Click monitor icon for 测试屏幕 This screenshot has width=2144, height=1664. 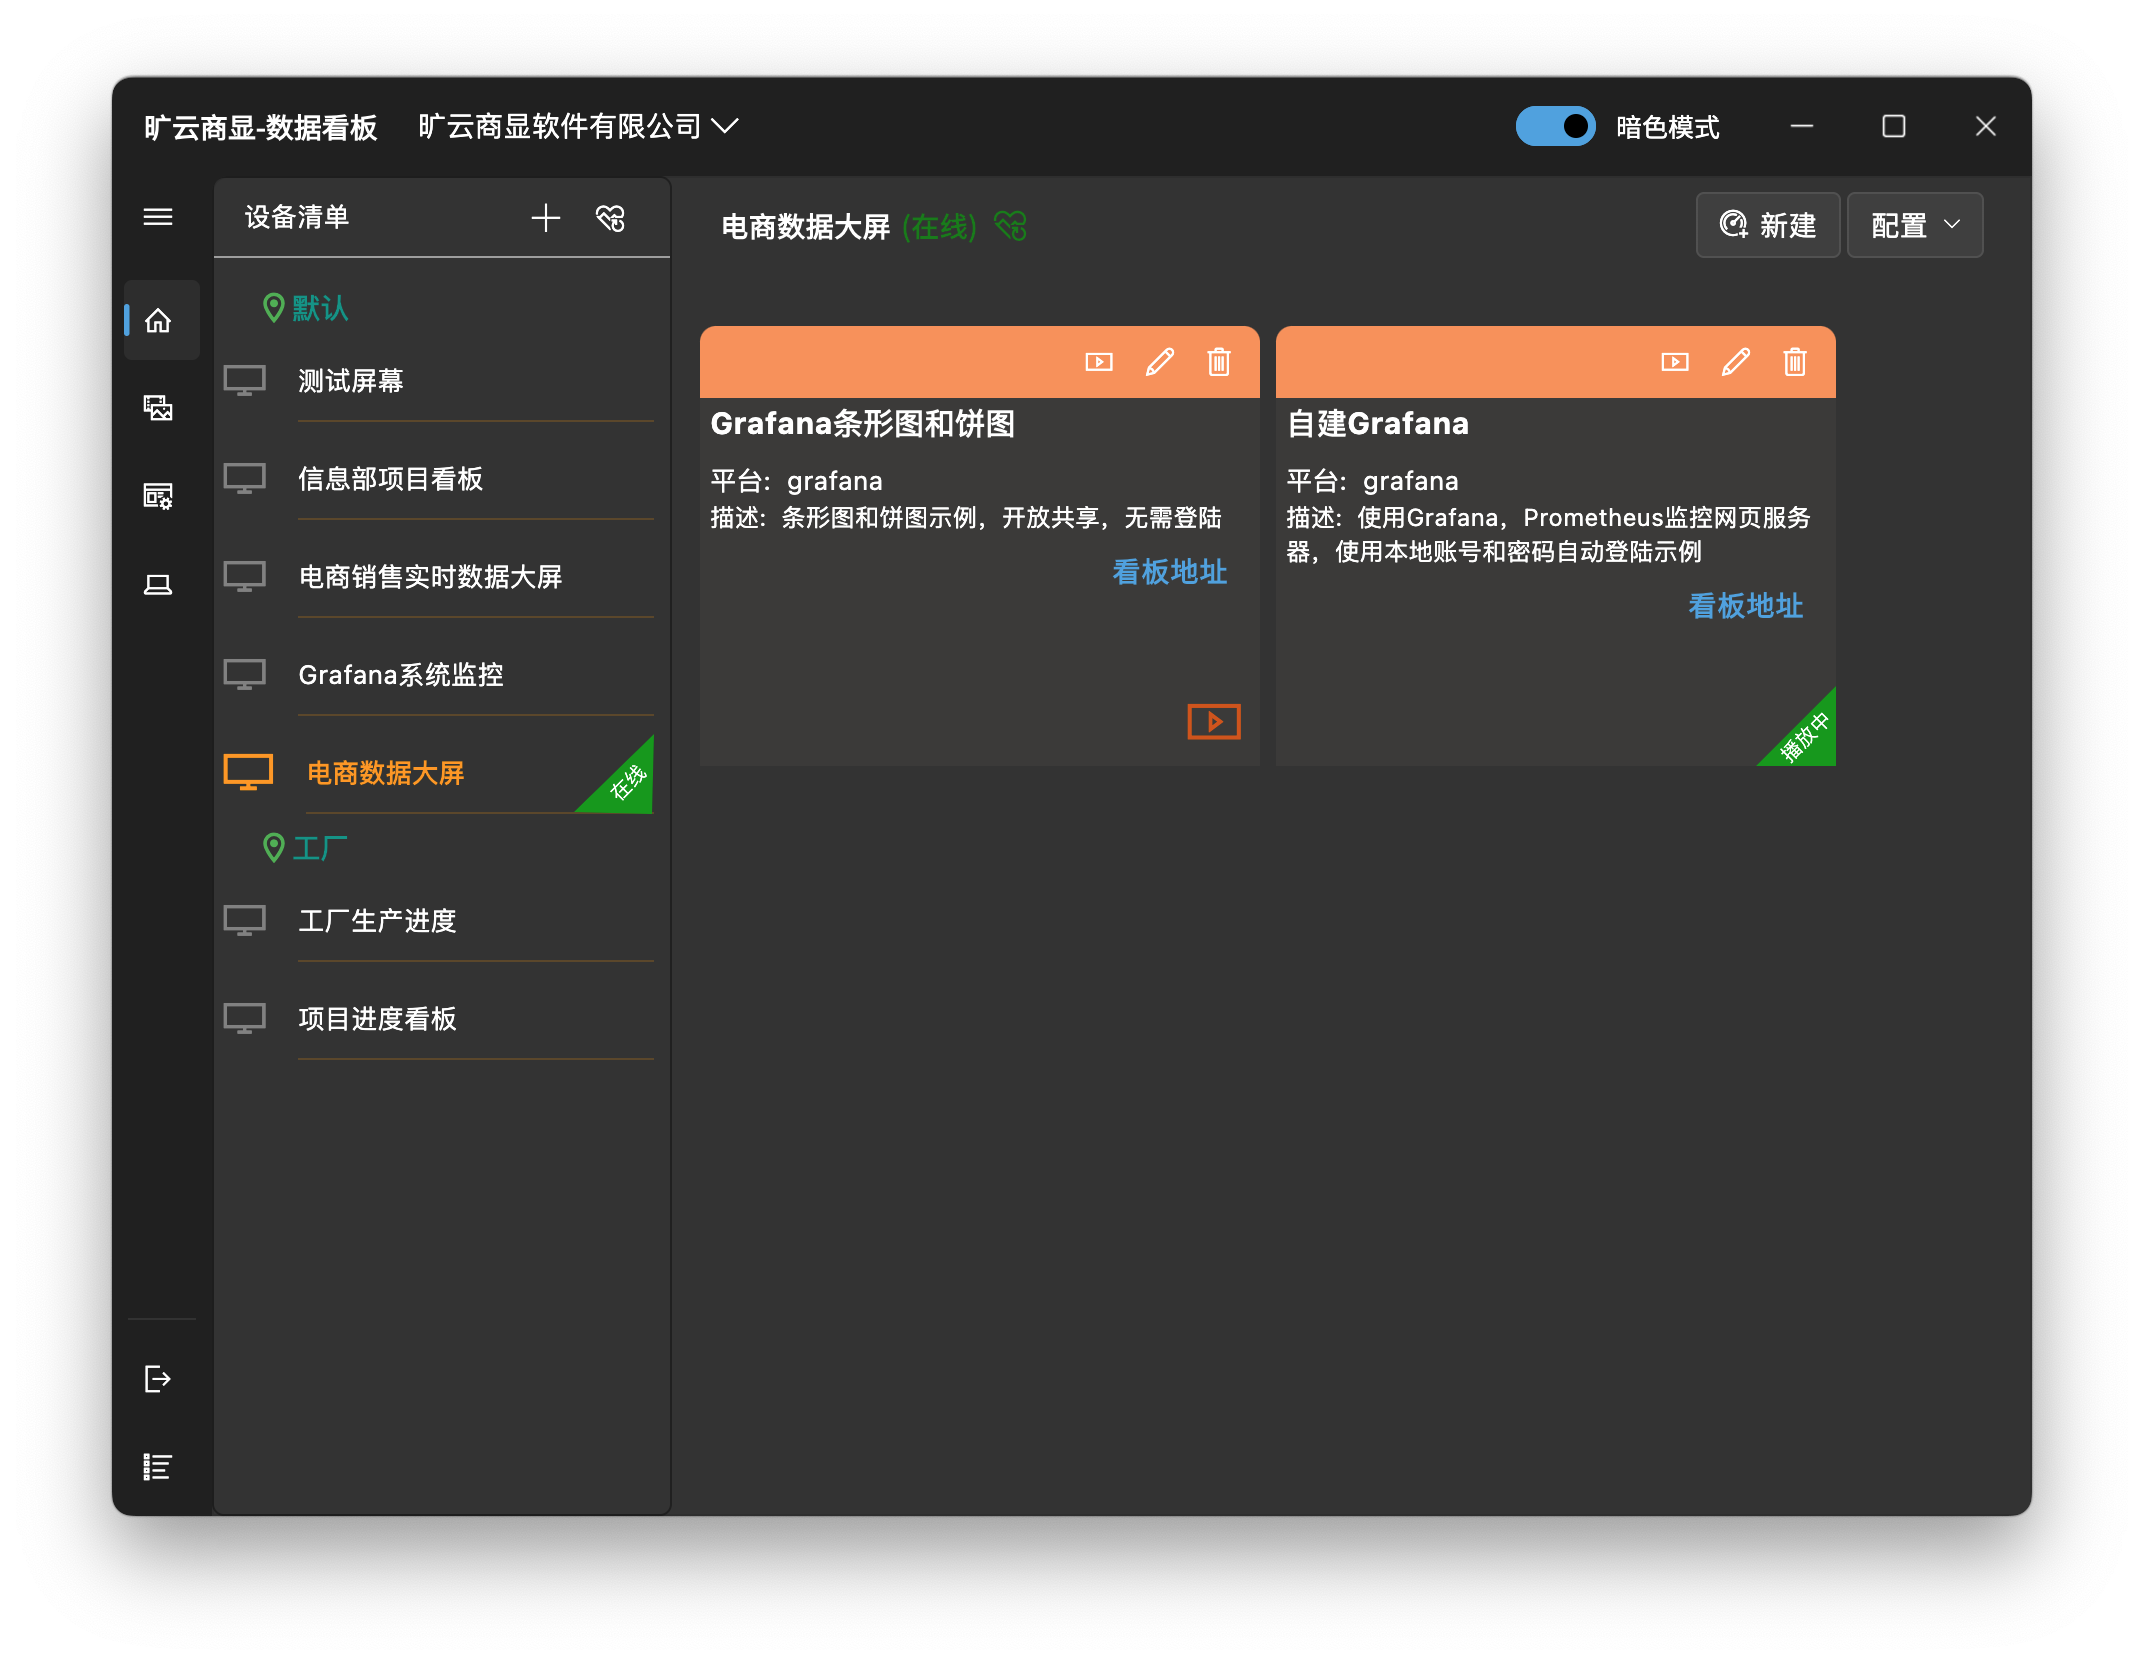coord(245,381)
